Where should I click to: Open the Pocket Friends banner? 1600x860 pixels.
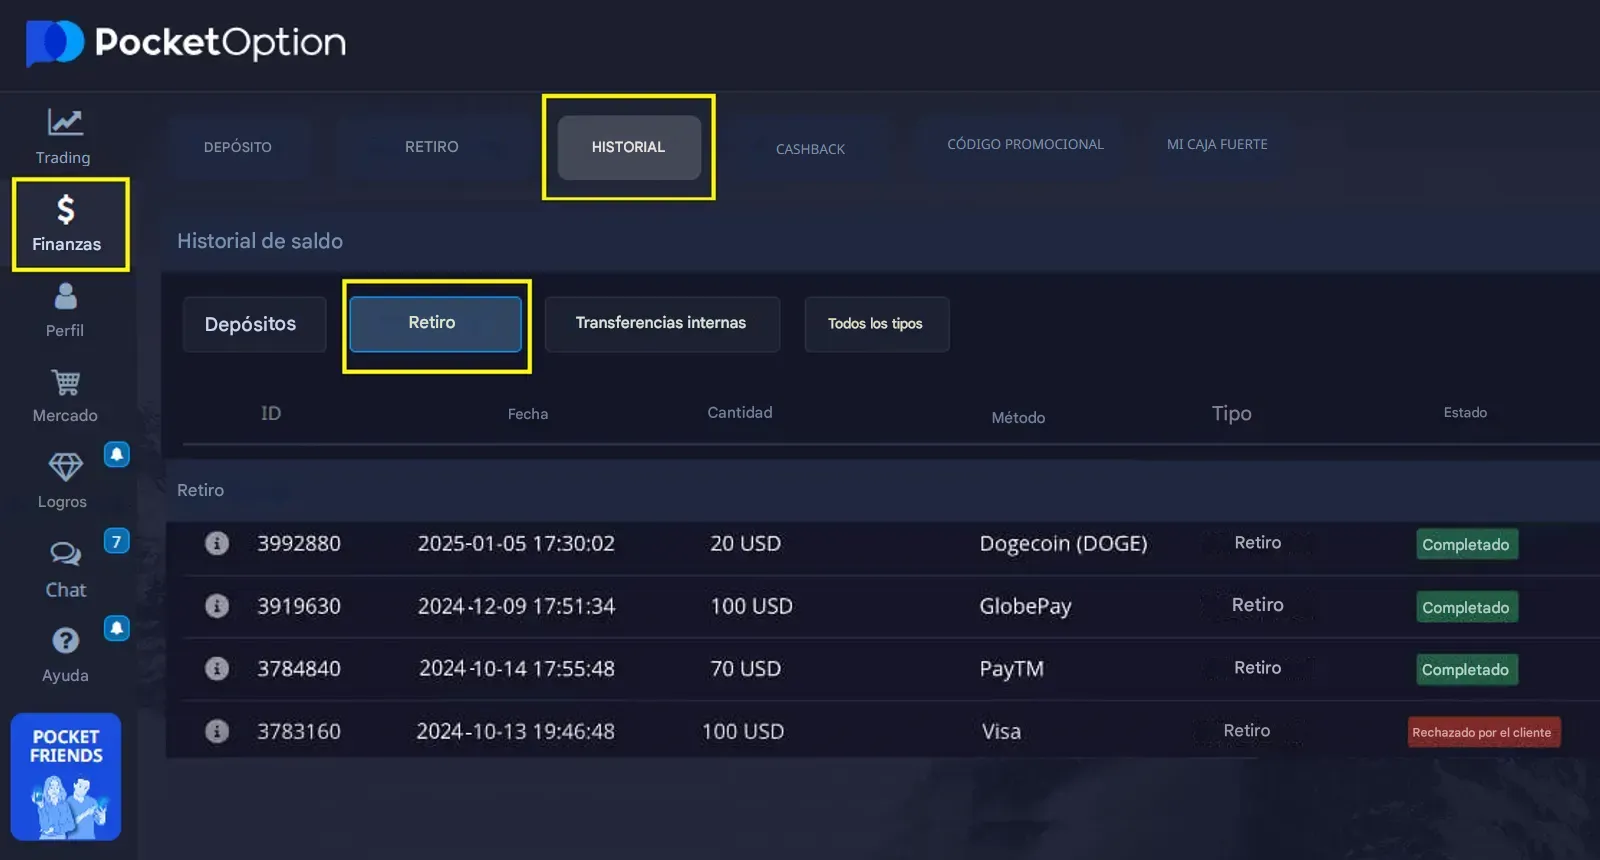(x=66, y=777)
